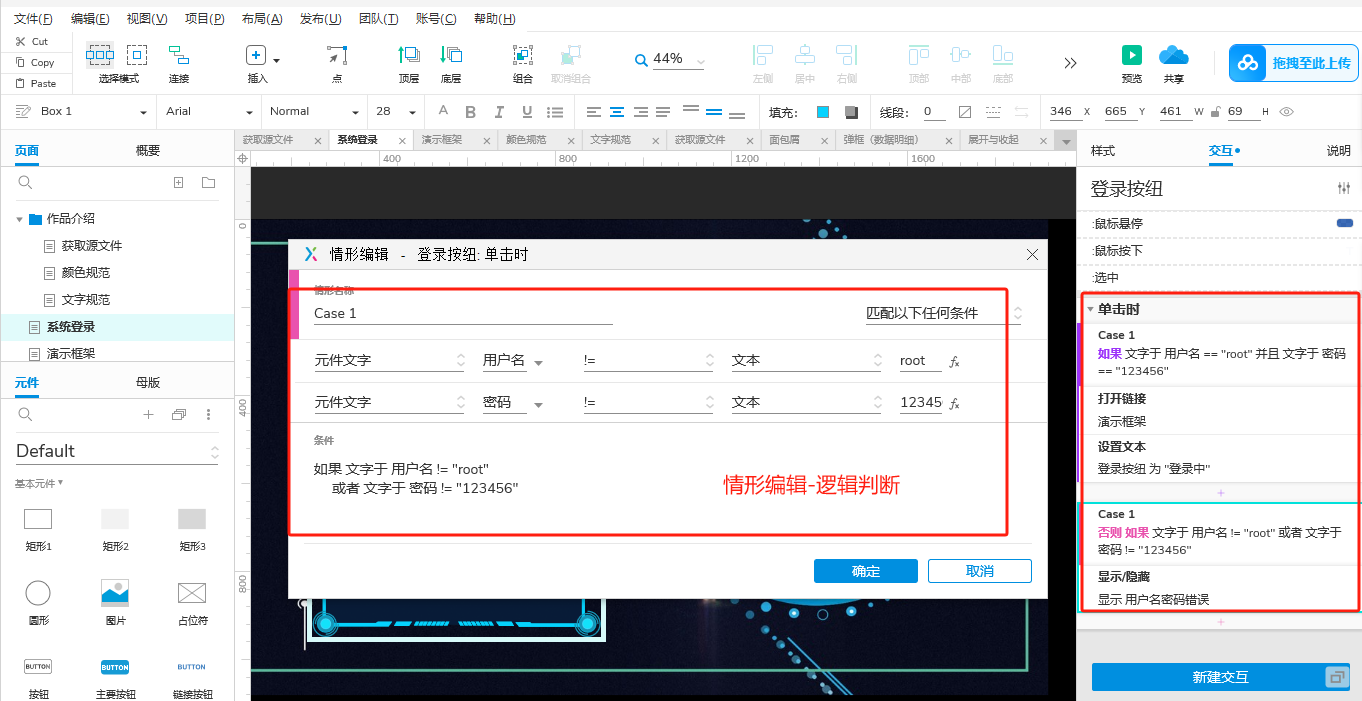1362x701 pixels.
Task: Click the Copy icon
Action: point(20,62)
